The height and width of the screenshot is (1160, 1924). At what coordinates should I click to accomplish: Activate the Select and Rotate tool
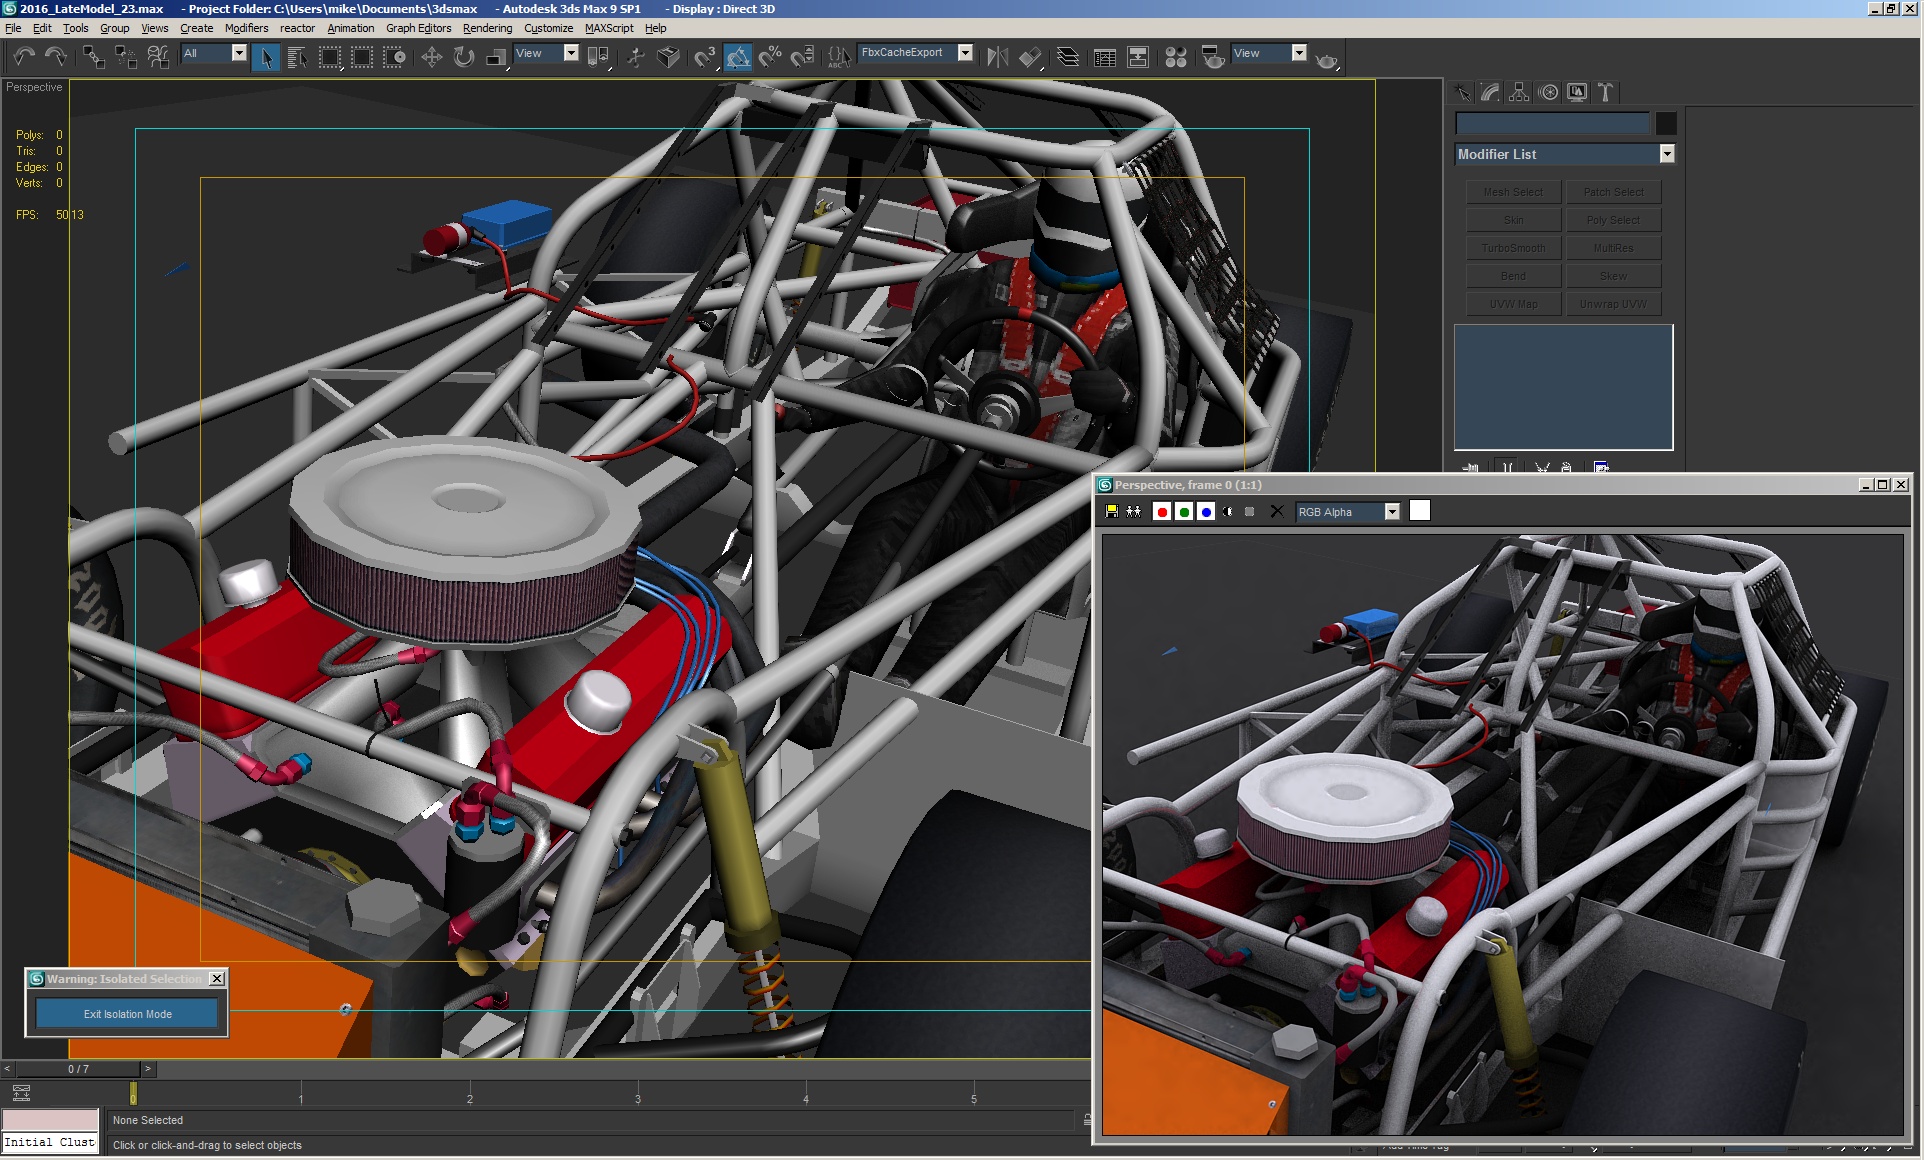[463, 57]
